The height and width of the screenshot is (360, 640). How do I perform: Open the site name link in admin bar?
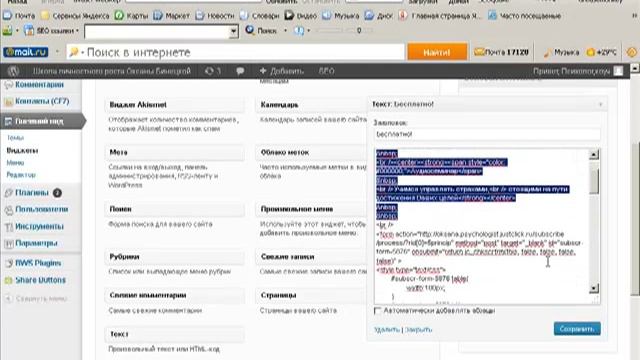[112, 71]
